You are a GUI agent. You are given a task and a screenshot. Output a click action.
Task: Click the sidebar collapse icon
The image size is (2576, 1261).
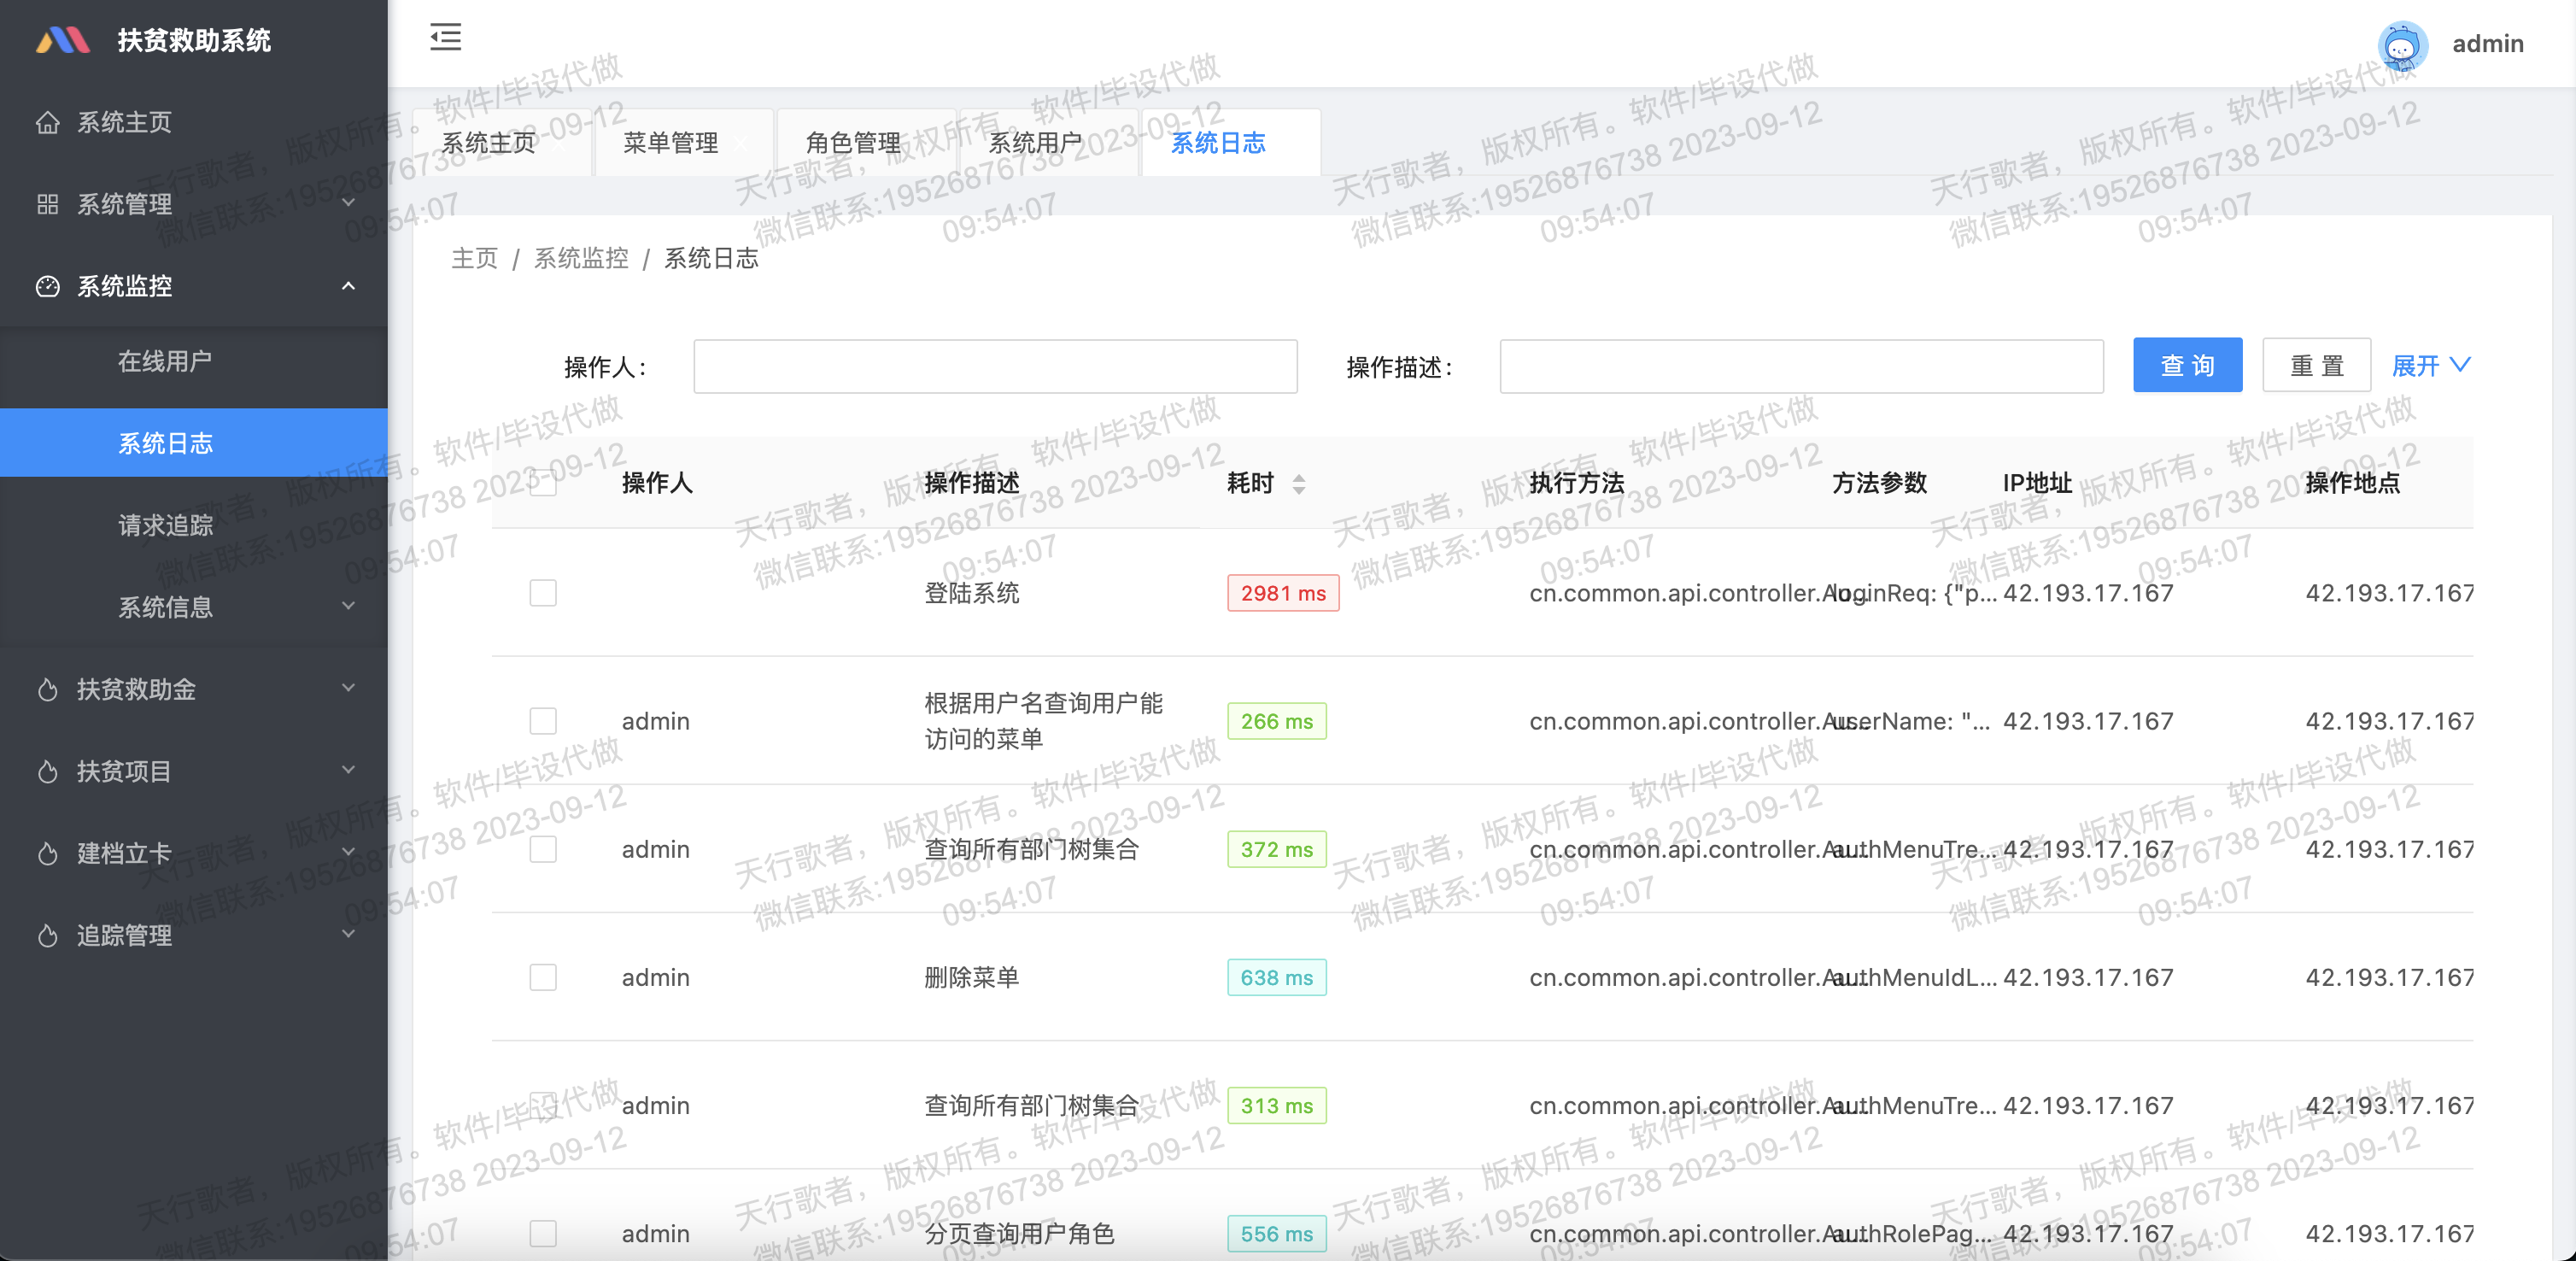[445, 38]
